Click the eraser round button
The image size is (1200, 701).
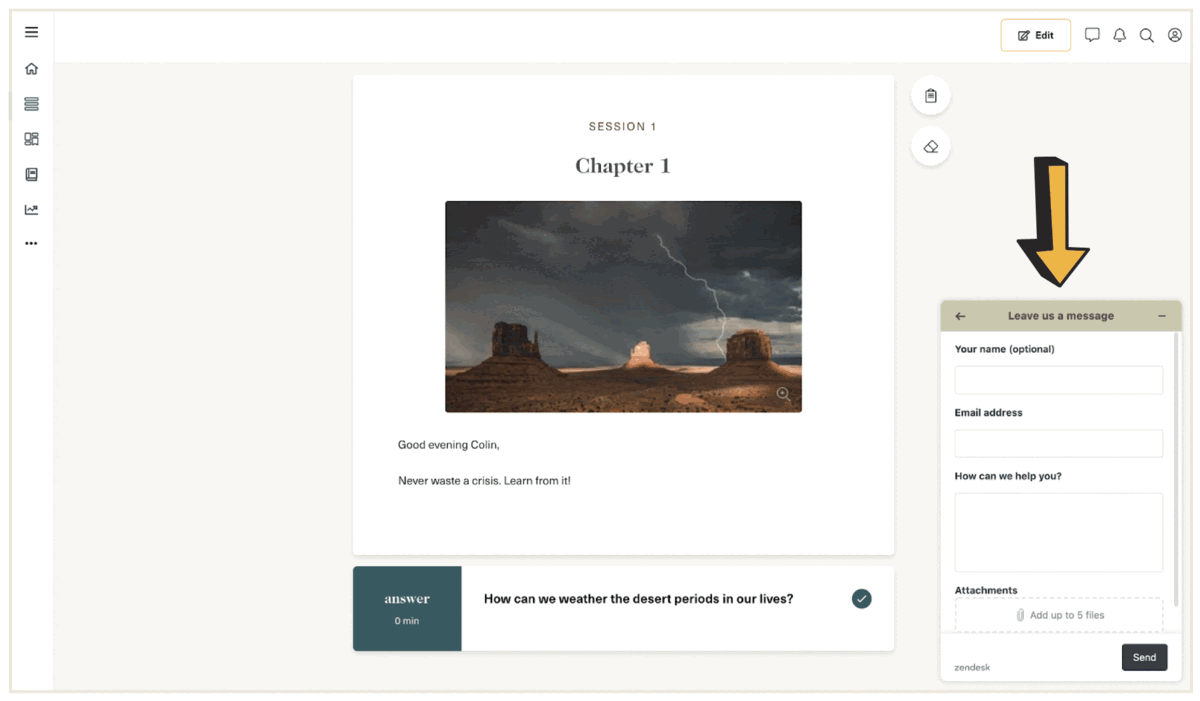930,147
